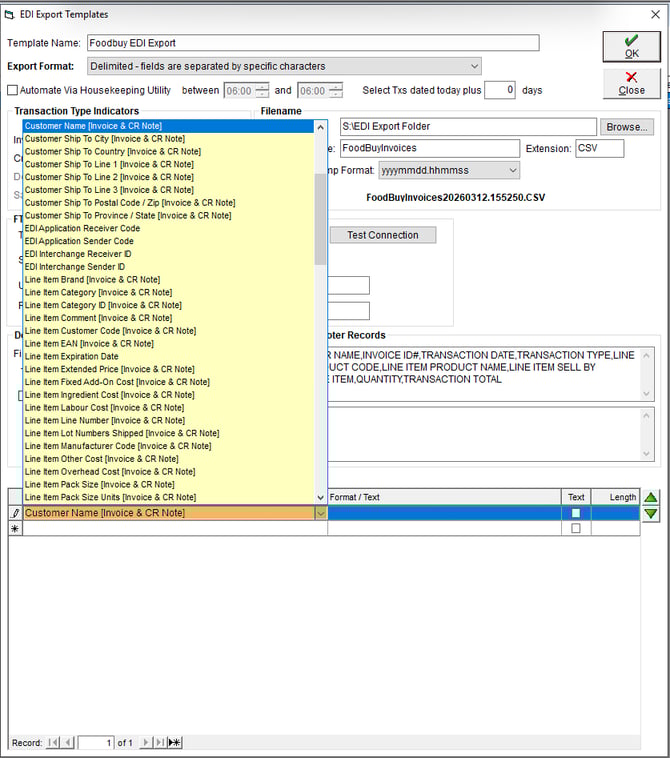
Task: Choose Customer Ship To Province / State
Action: coord(168,216)
